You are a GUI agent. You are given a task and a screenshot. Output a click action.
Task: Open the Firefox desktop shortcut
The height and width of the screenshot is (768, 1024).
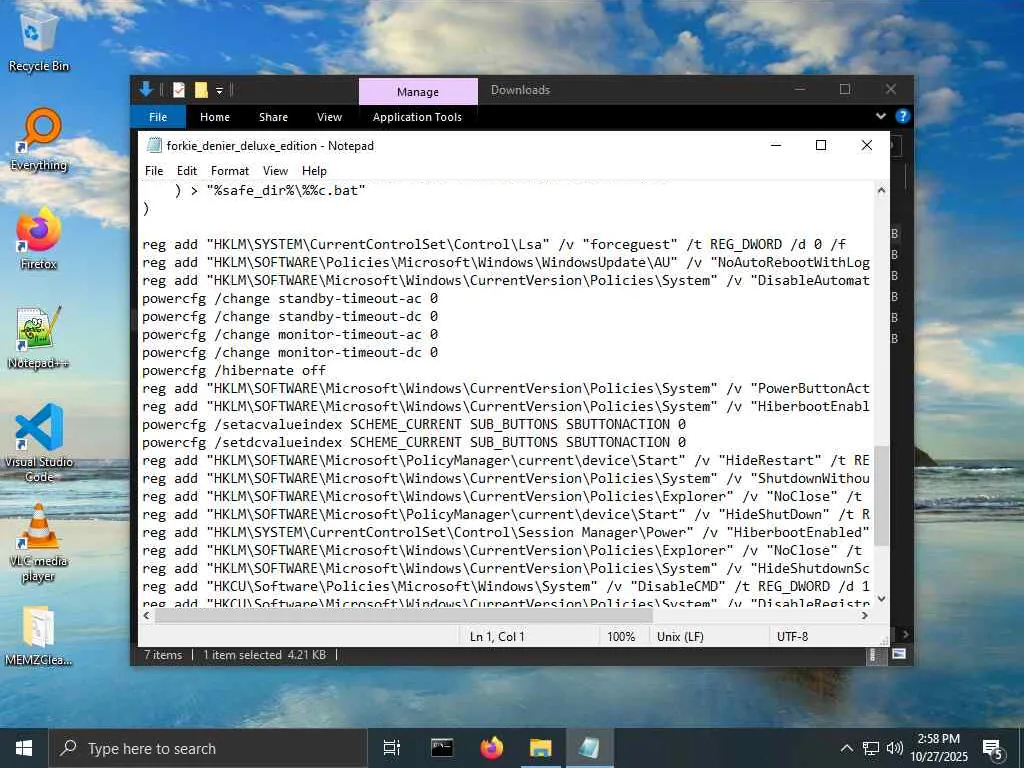[x=38, y=239]
